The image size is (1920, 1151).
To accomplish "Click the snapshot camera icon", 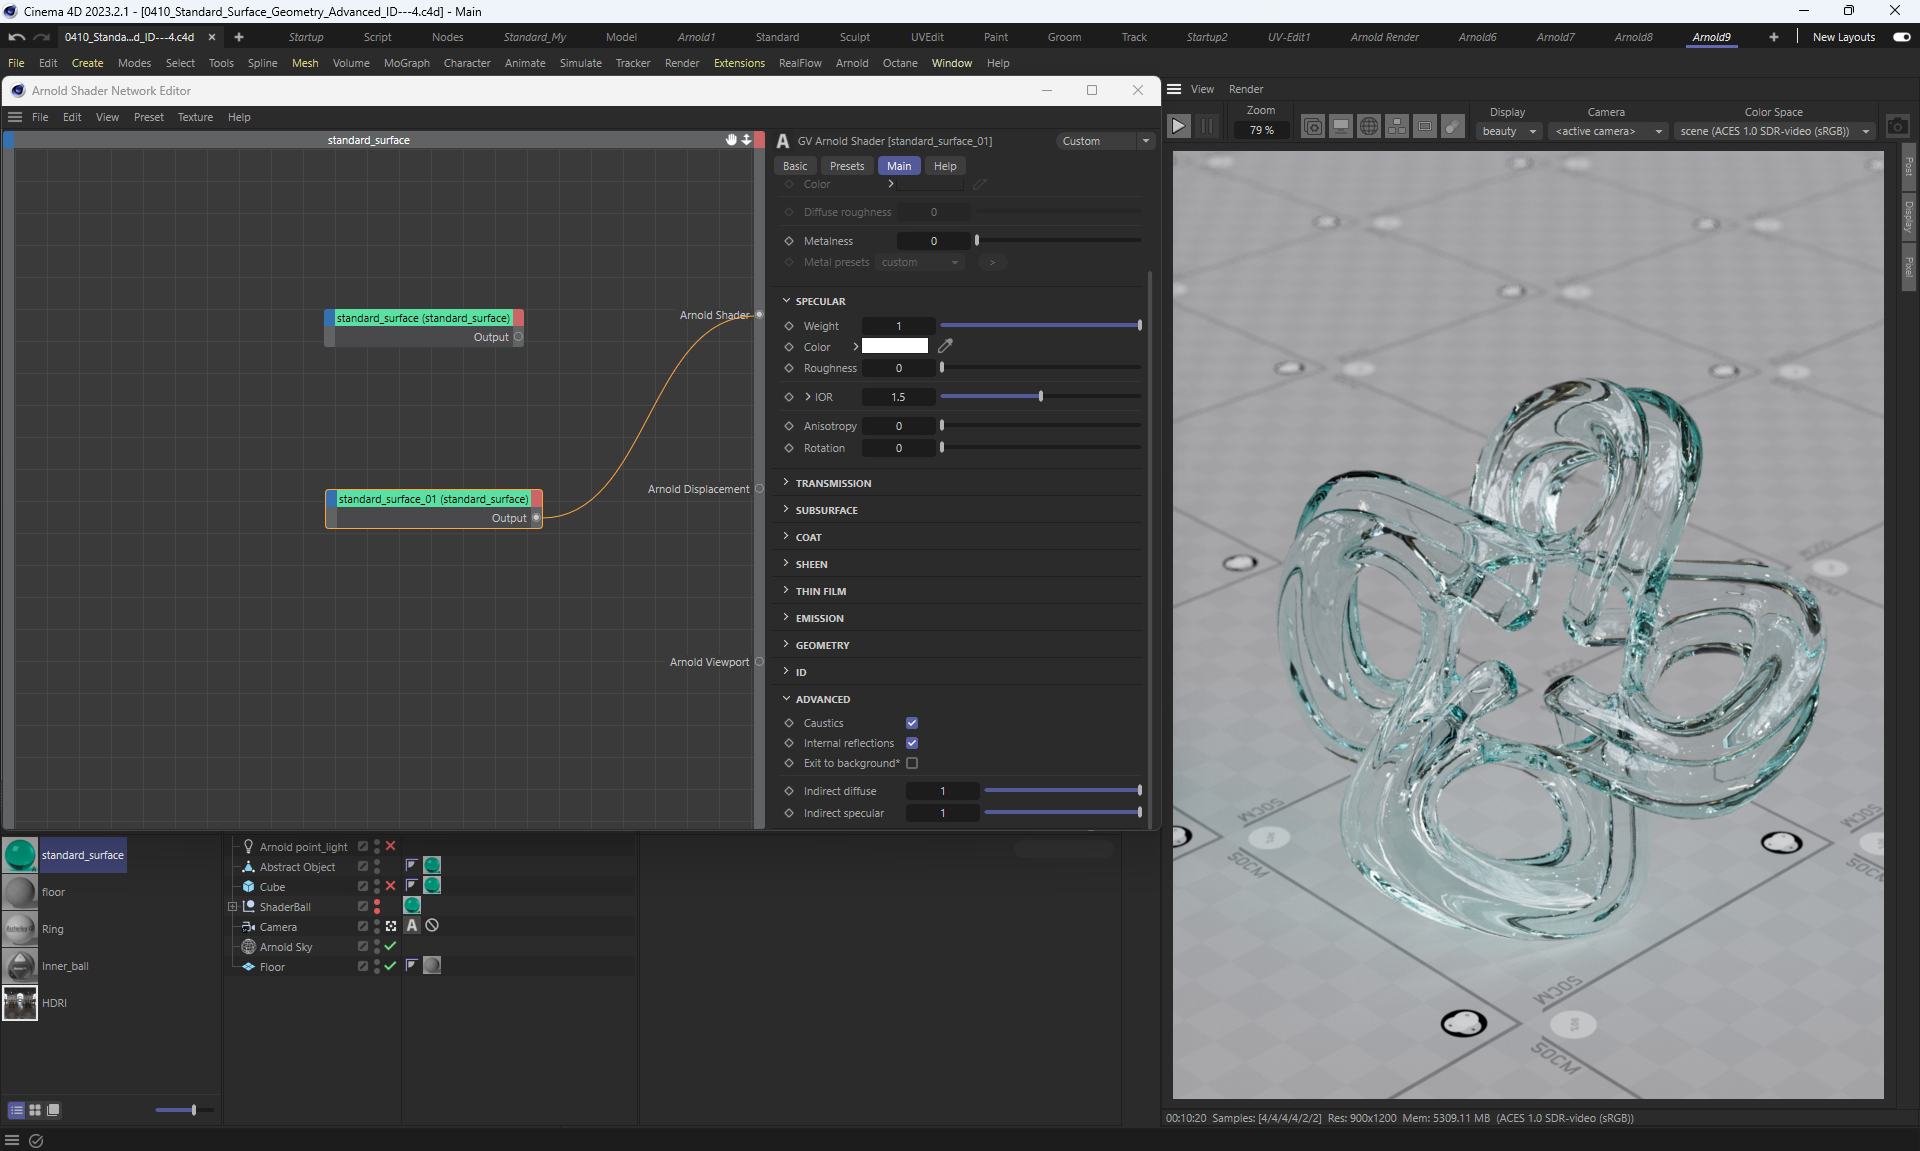I will pos(1897,127).
